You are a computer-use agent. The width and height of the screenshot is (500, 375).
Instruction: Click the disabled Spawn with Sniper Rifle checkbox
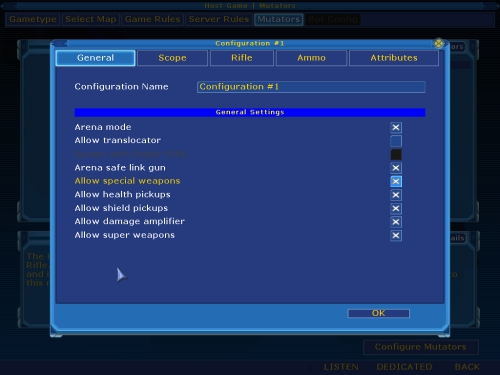(x=396, y=154)
